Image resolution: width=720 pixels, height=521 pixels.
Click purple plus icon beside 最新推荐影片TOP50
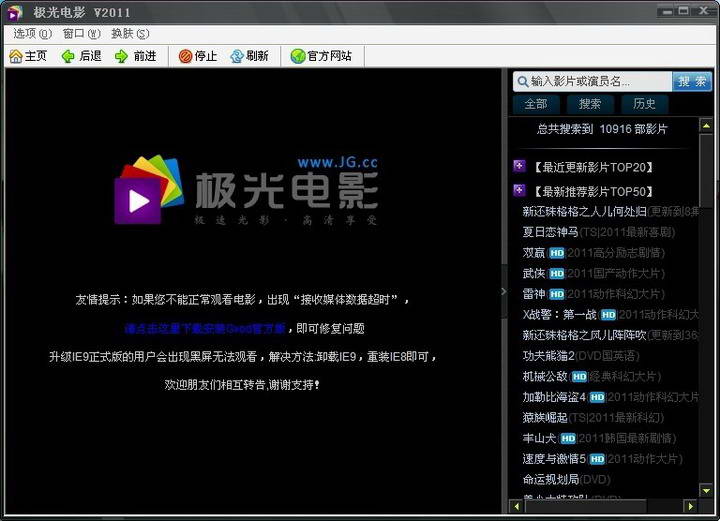tap(519, 190)
